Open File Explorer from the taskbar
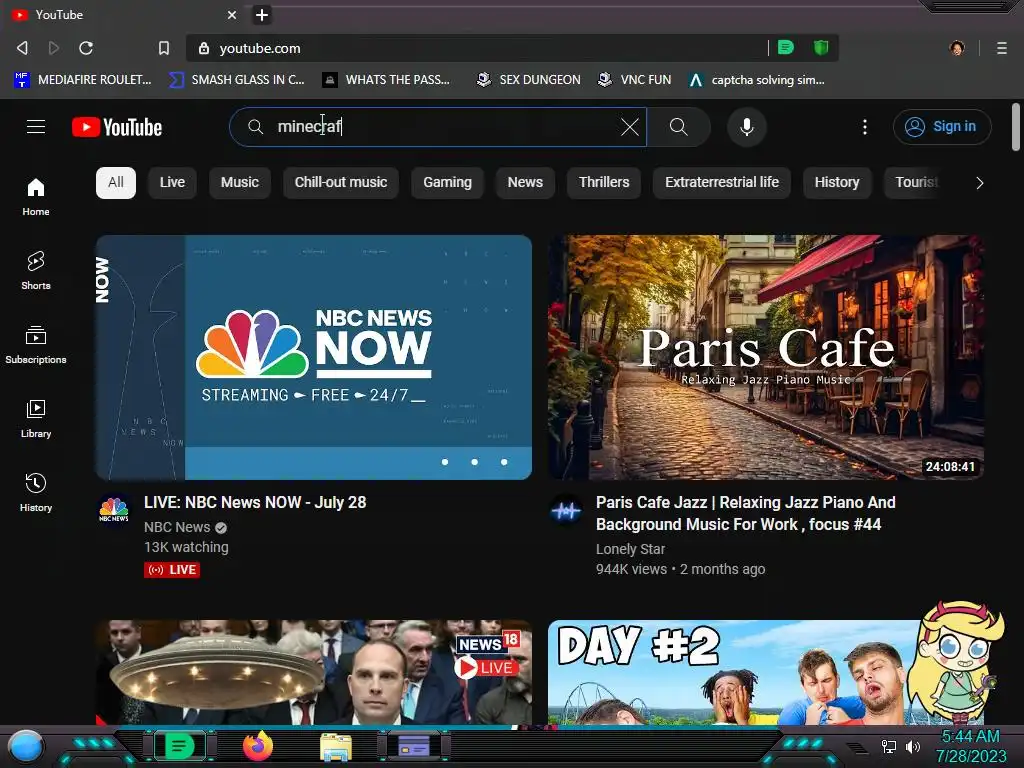This screenshot has width=1024, height=768. point(336,747)
